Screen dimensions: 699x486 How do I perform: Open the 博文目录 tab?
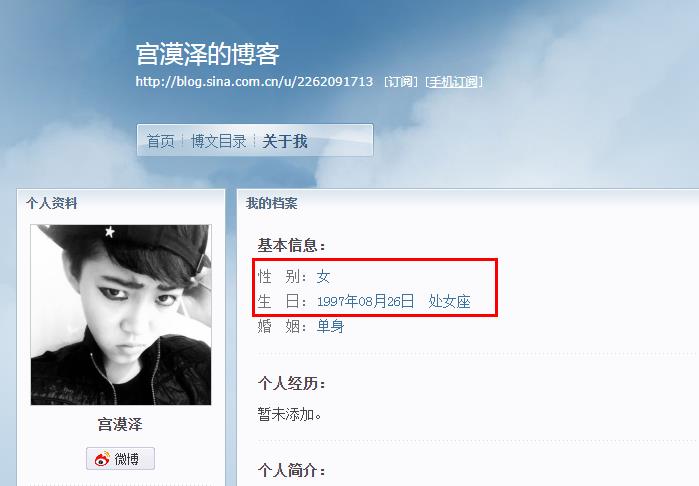click(218, 141)
